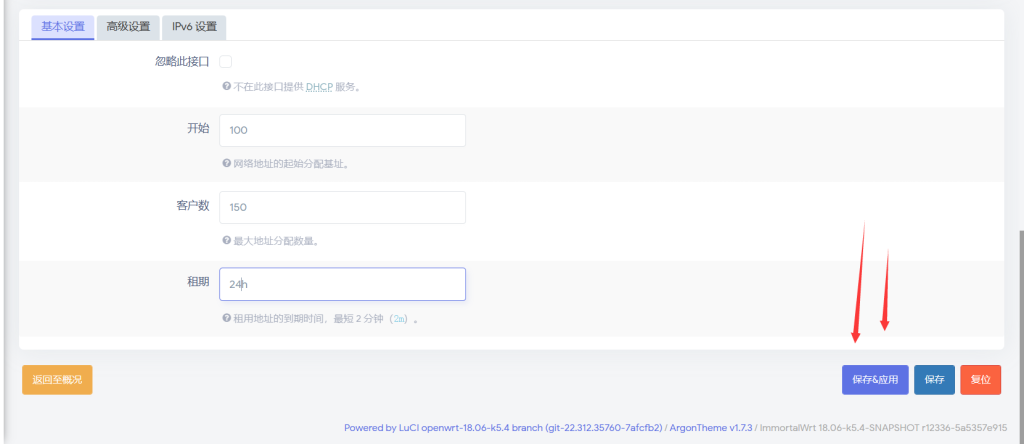The width and height of the screenshot is (1024, 444).
Task: Click into the 租期 field showing 24h
Action: 342,284
